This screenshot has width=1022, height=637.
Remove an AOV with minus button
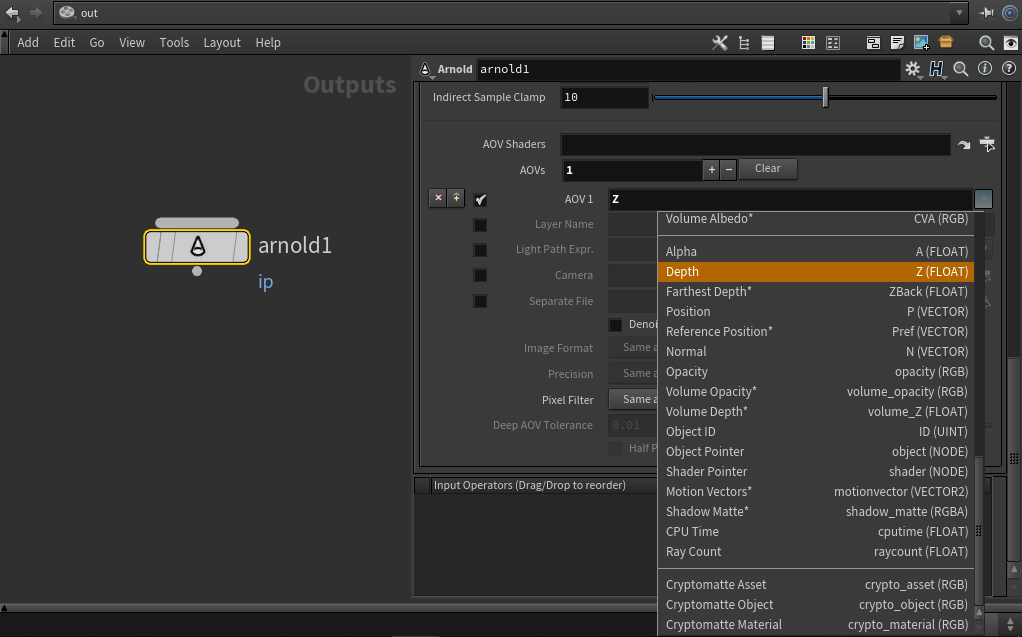(x=729, y=170)
